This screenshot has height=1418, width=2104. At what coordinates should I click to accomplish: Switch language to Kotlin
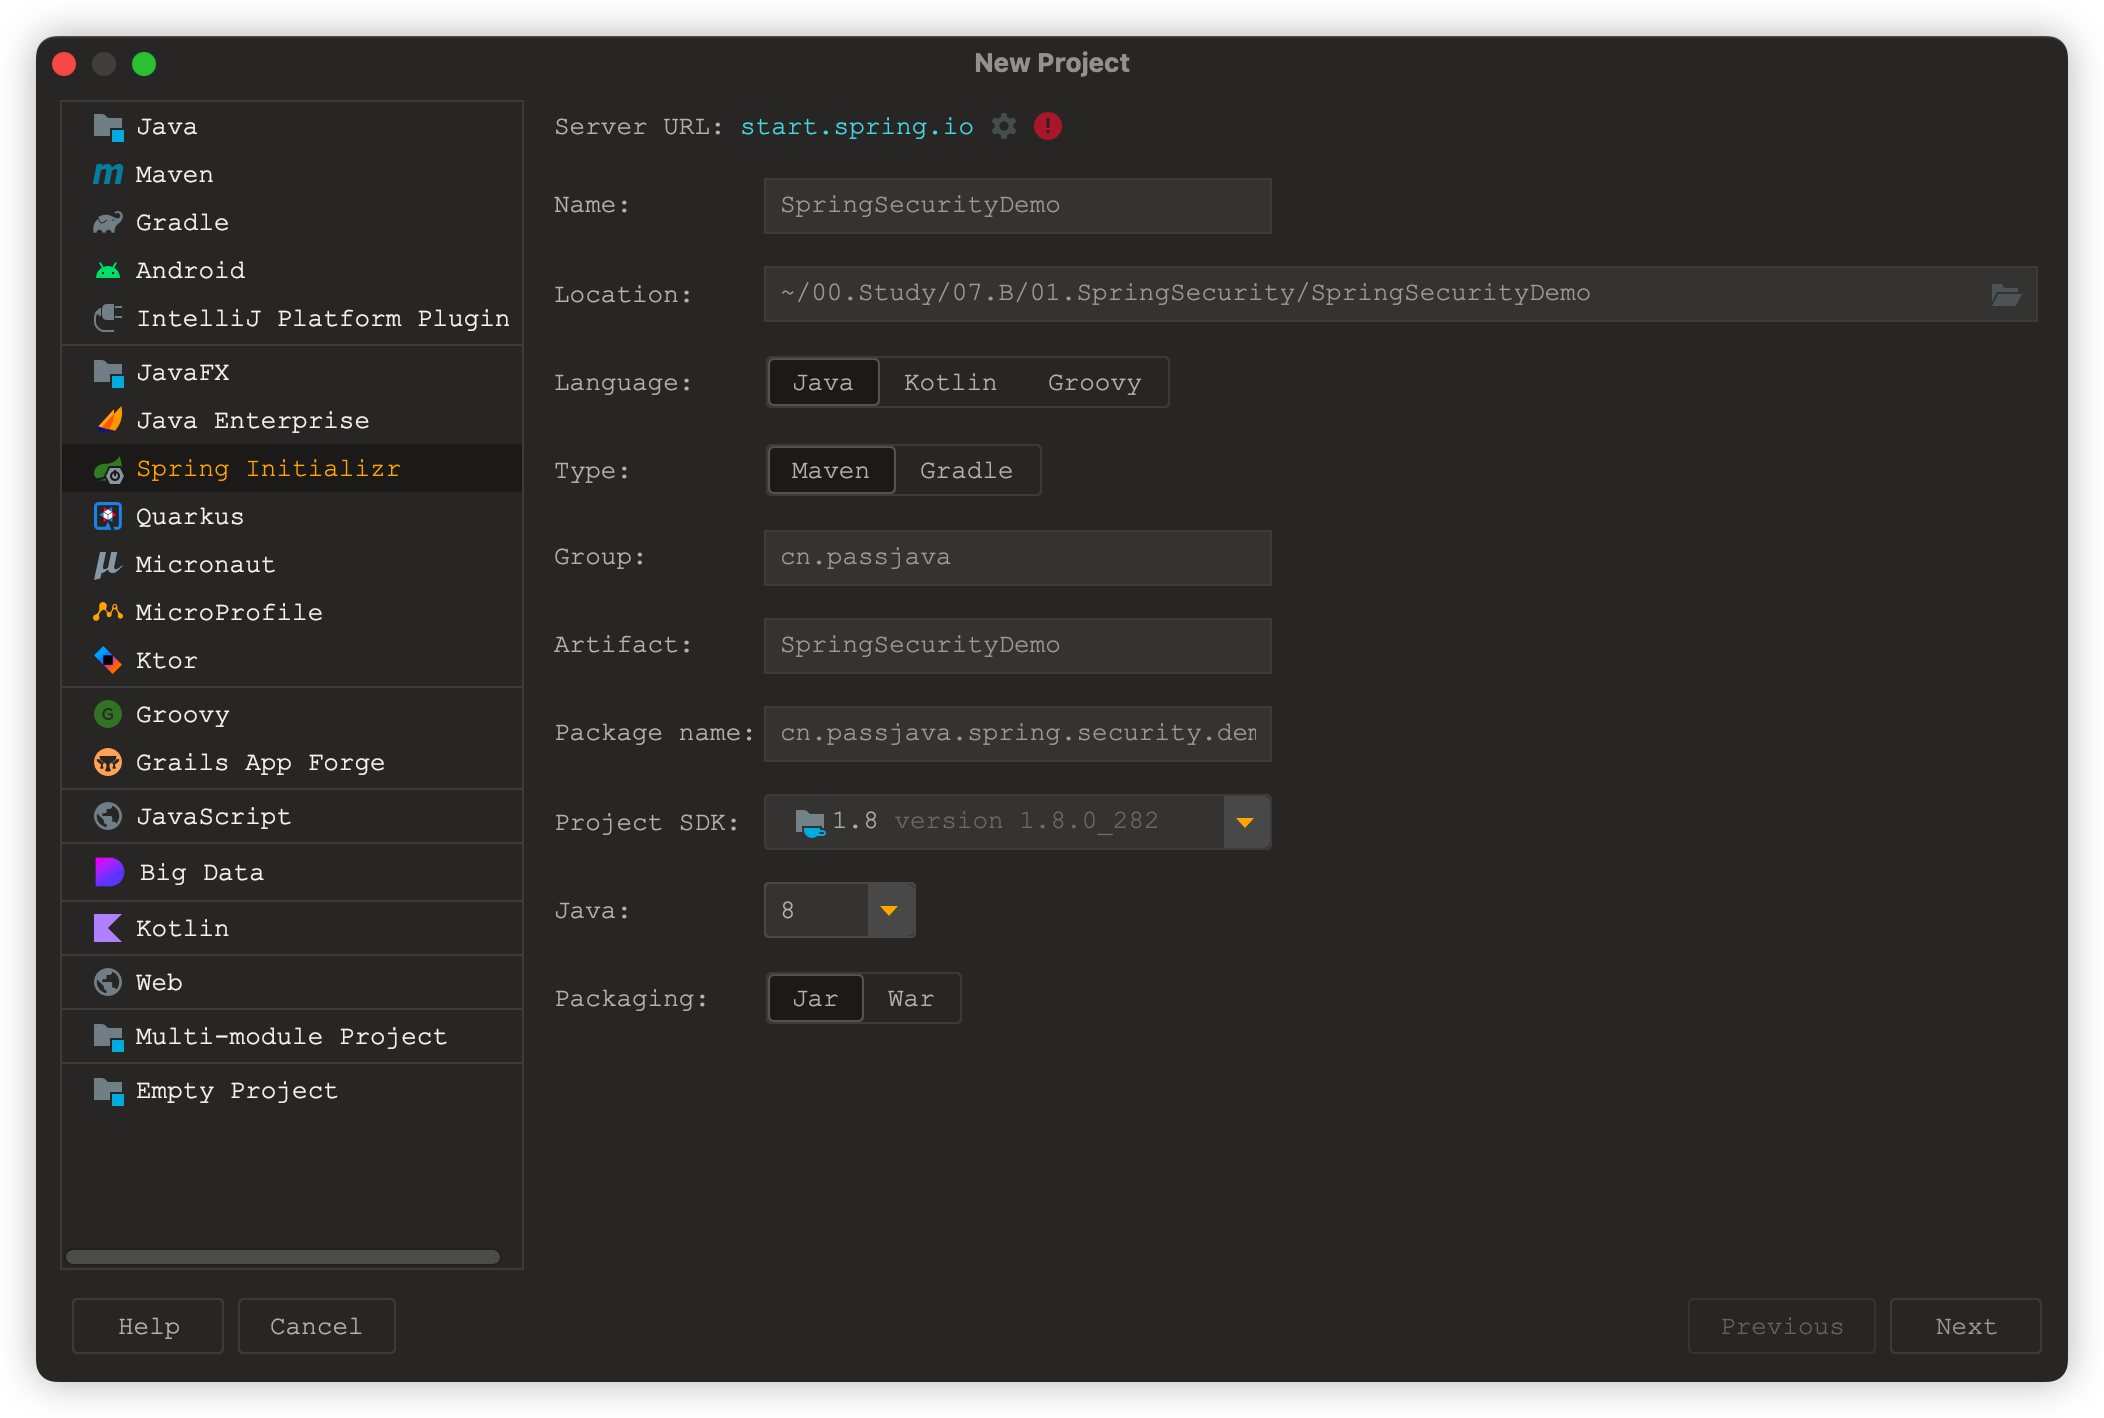[x=950, y=382]
